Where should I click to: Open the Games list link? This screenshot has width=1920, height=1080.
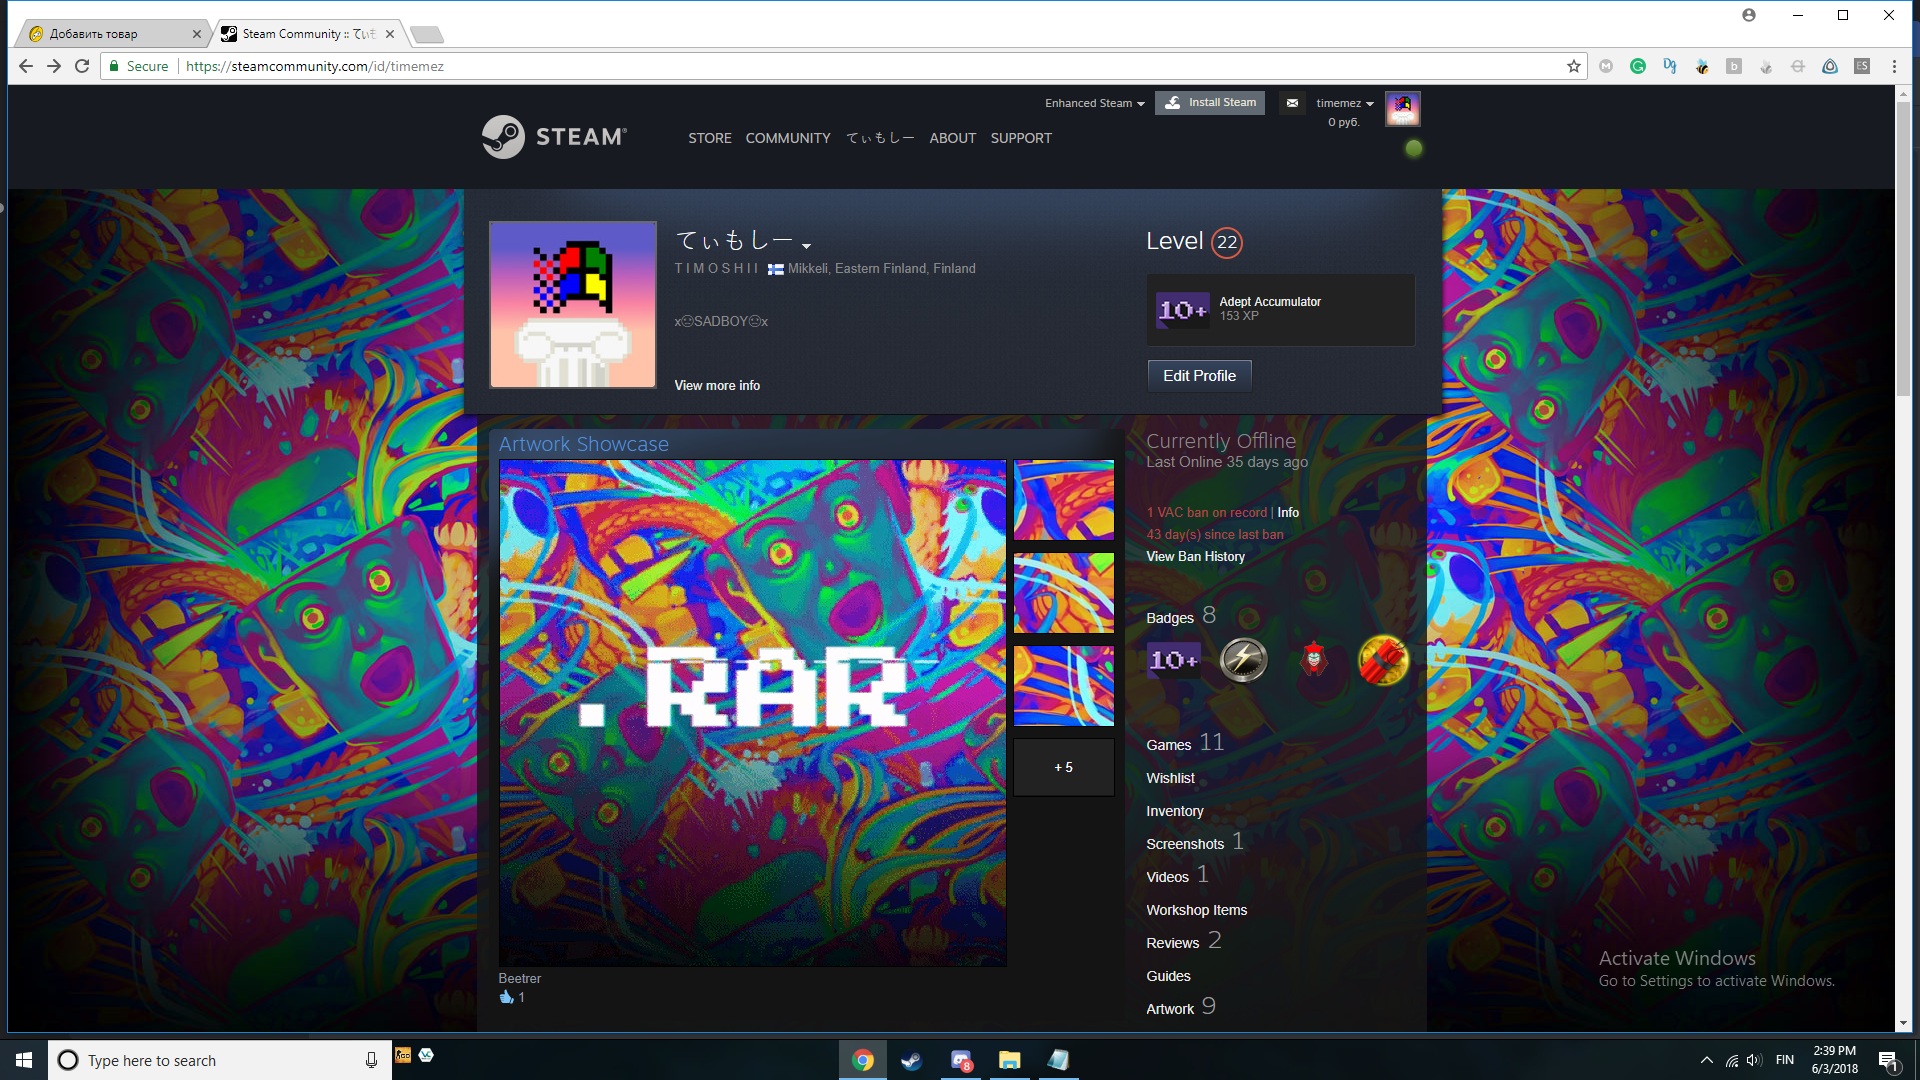(x=1169, y=745)
